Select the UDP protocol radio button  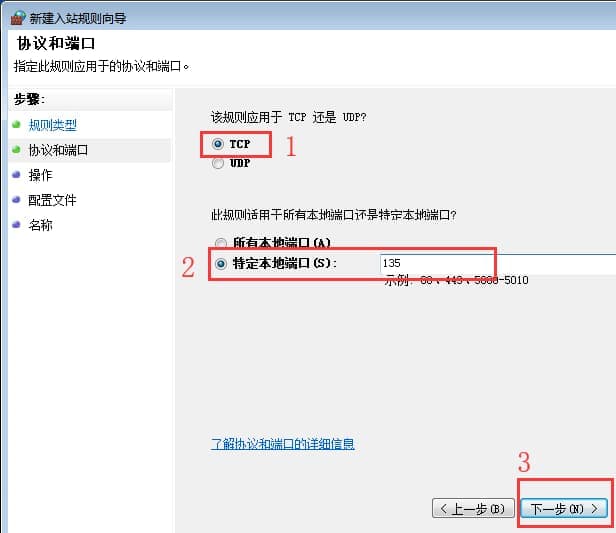[218, 163]
